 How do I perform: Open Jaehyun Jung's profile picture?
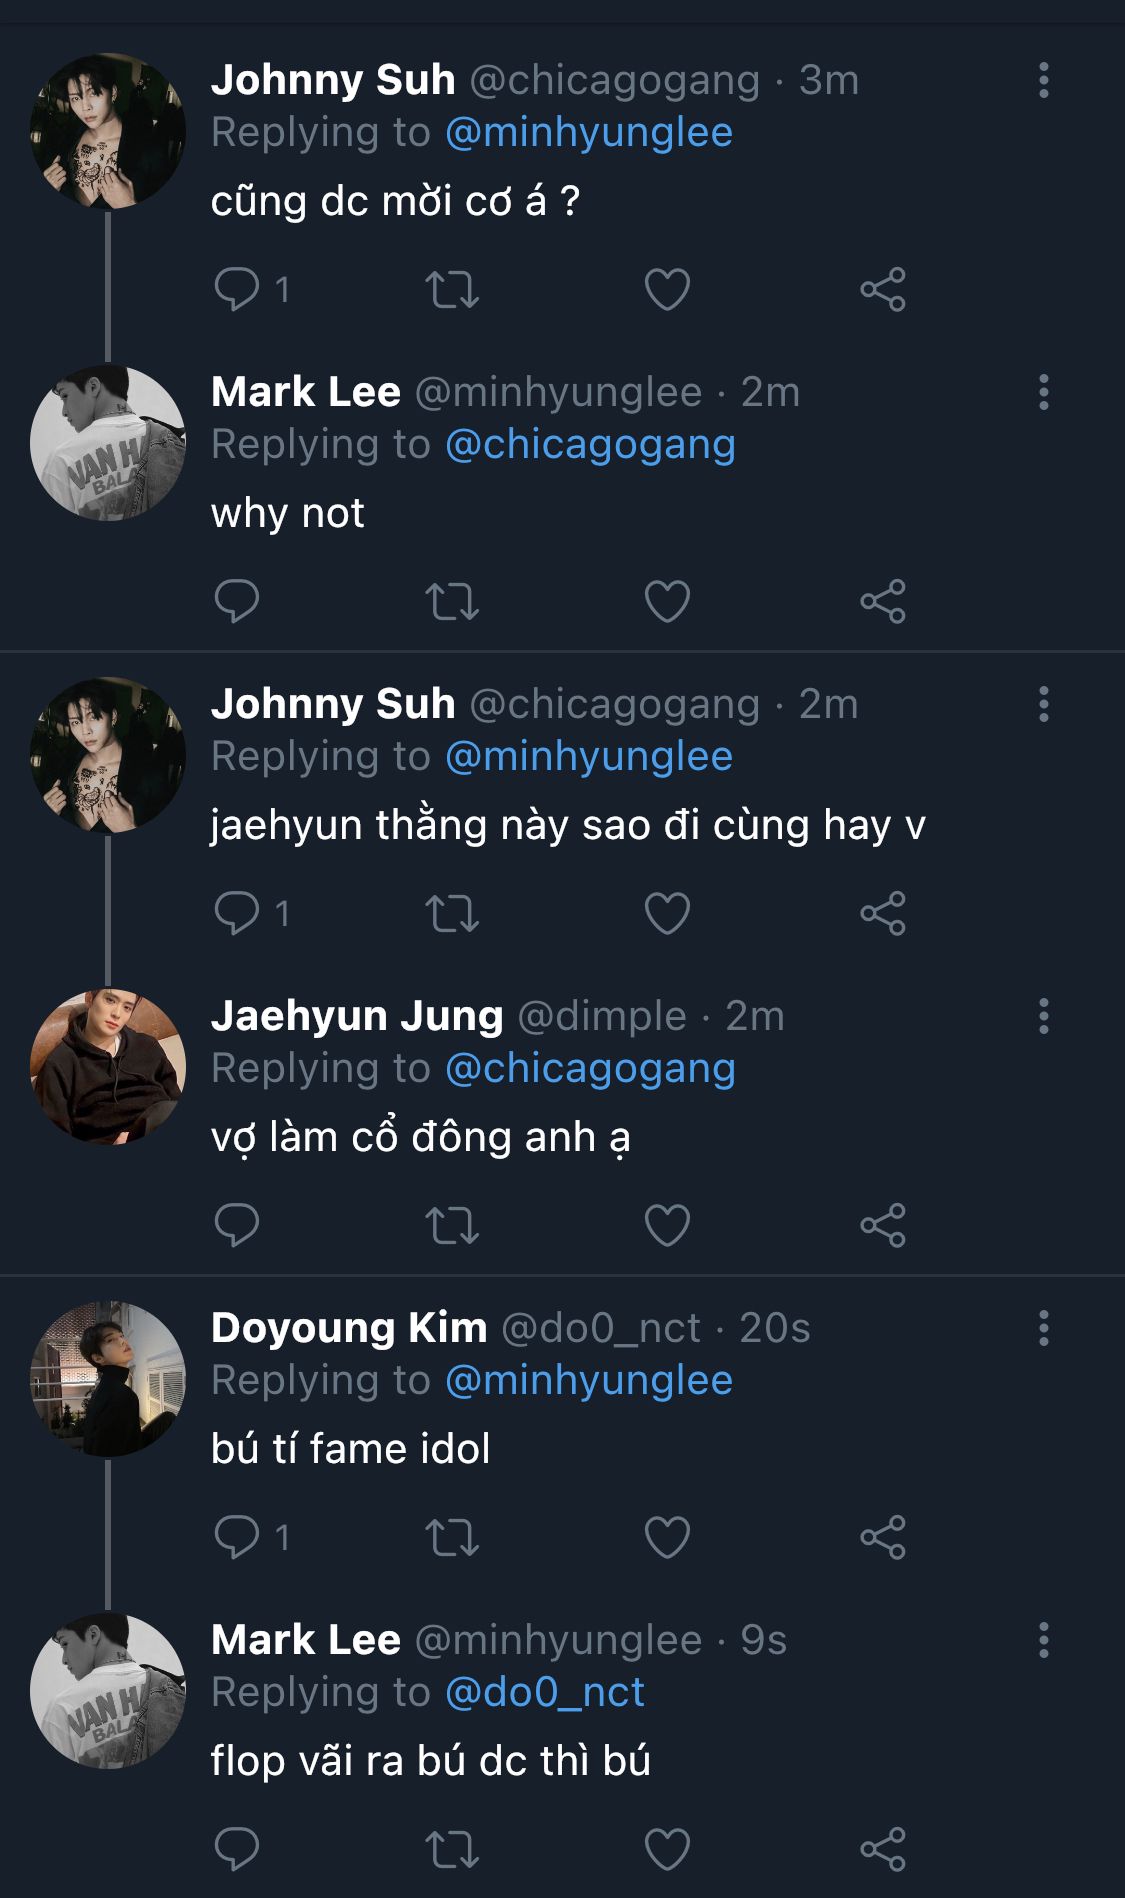point(108,1066)
